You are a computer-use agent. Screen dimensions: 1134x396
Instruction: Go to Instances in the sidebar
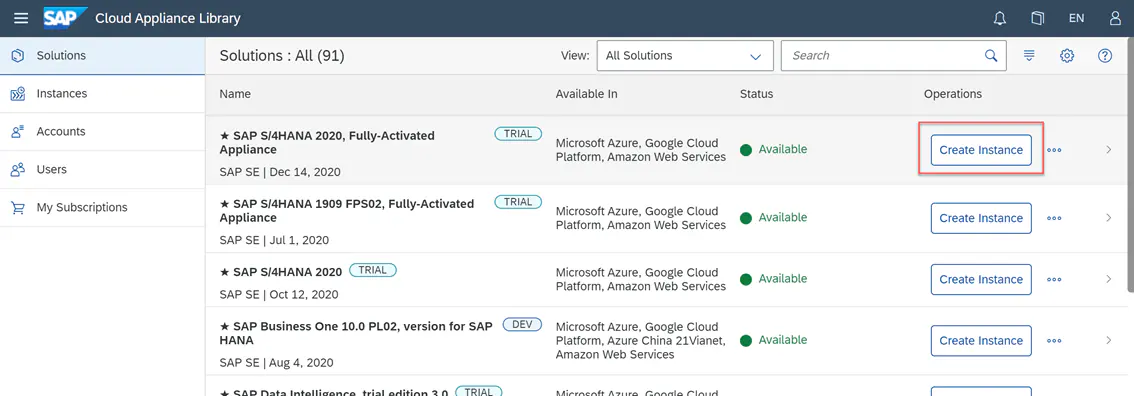tap(102, 94)
